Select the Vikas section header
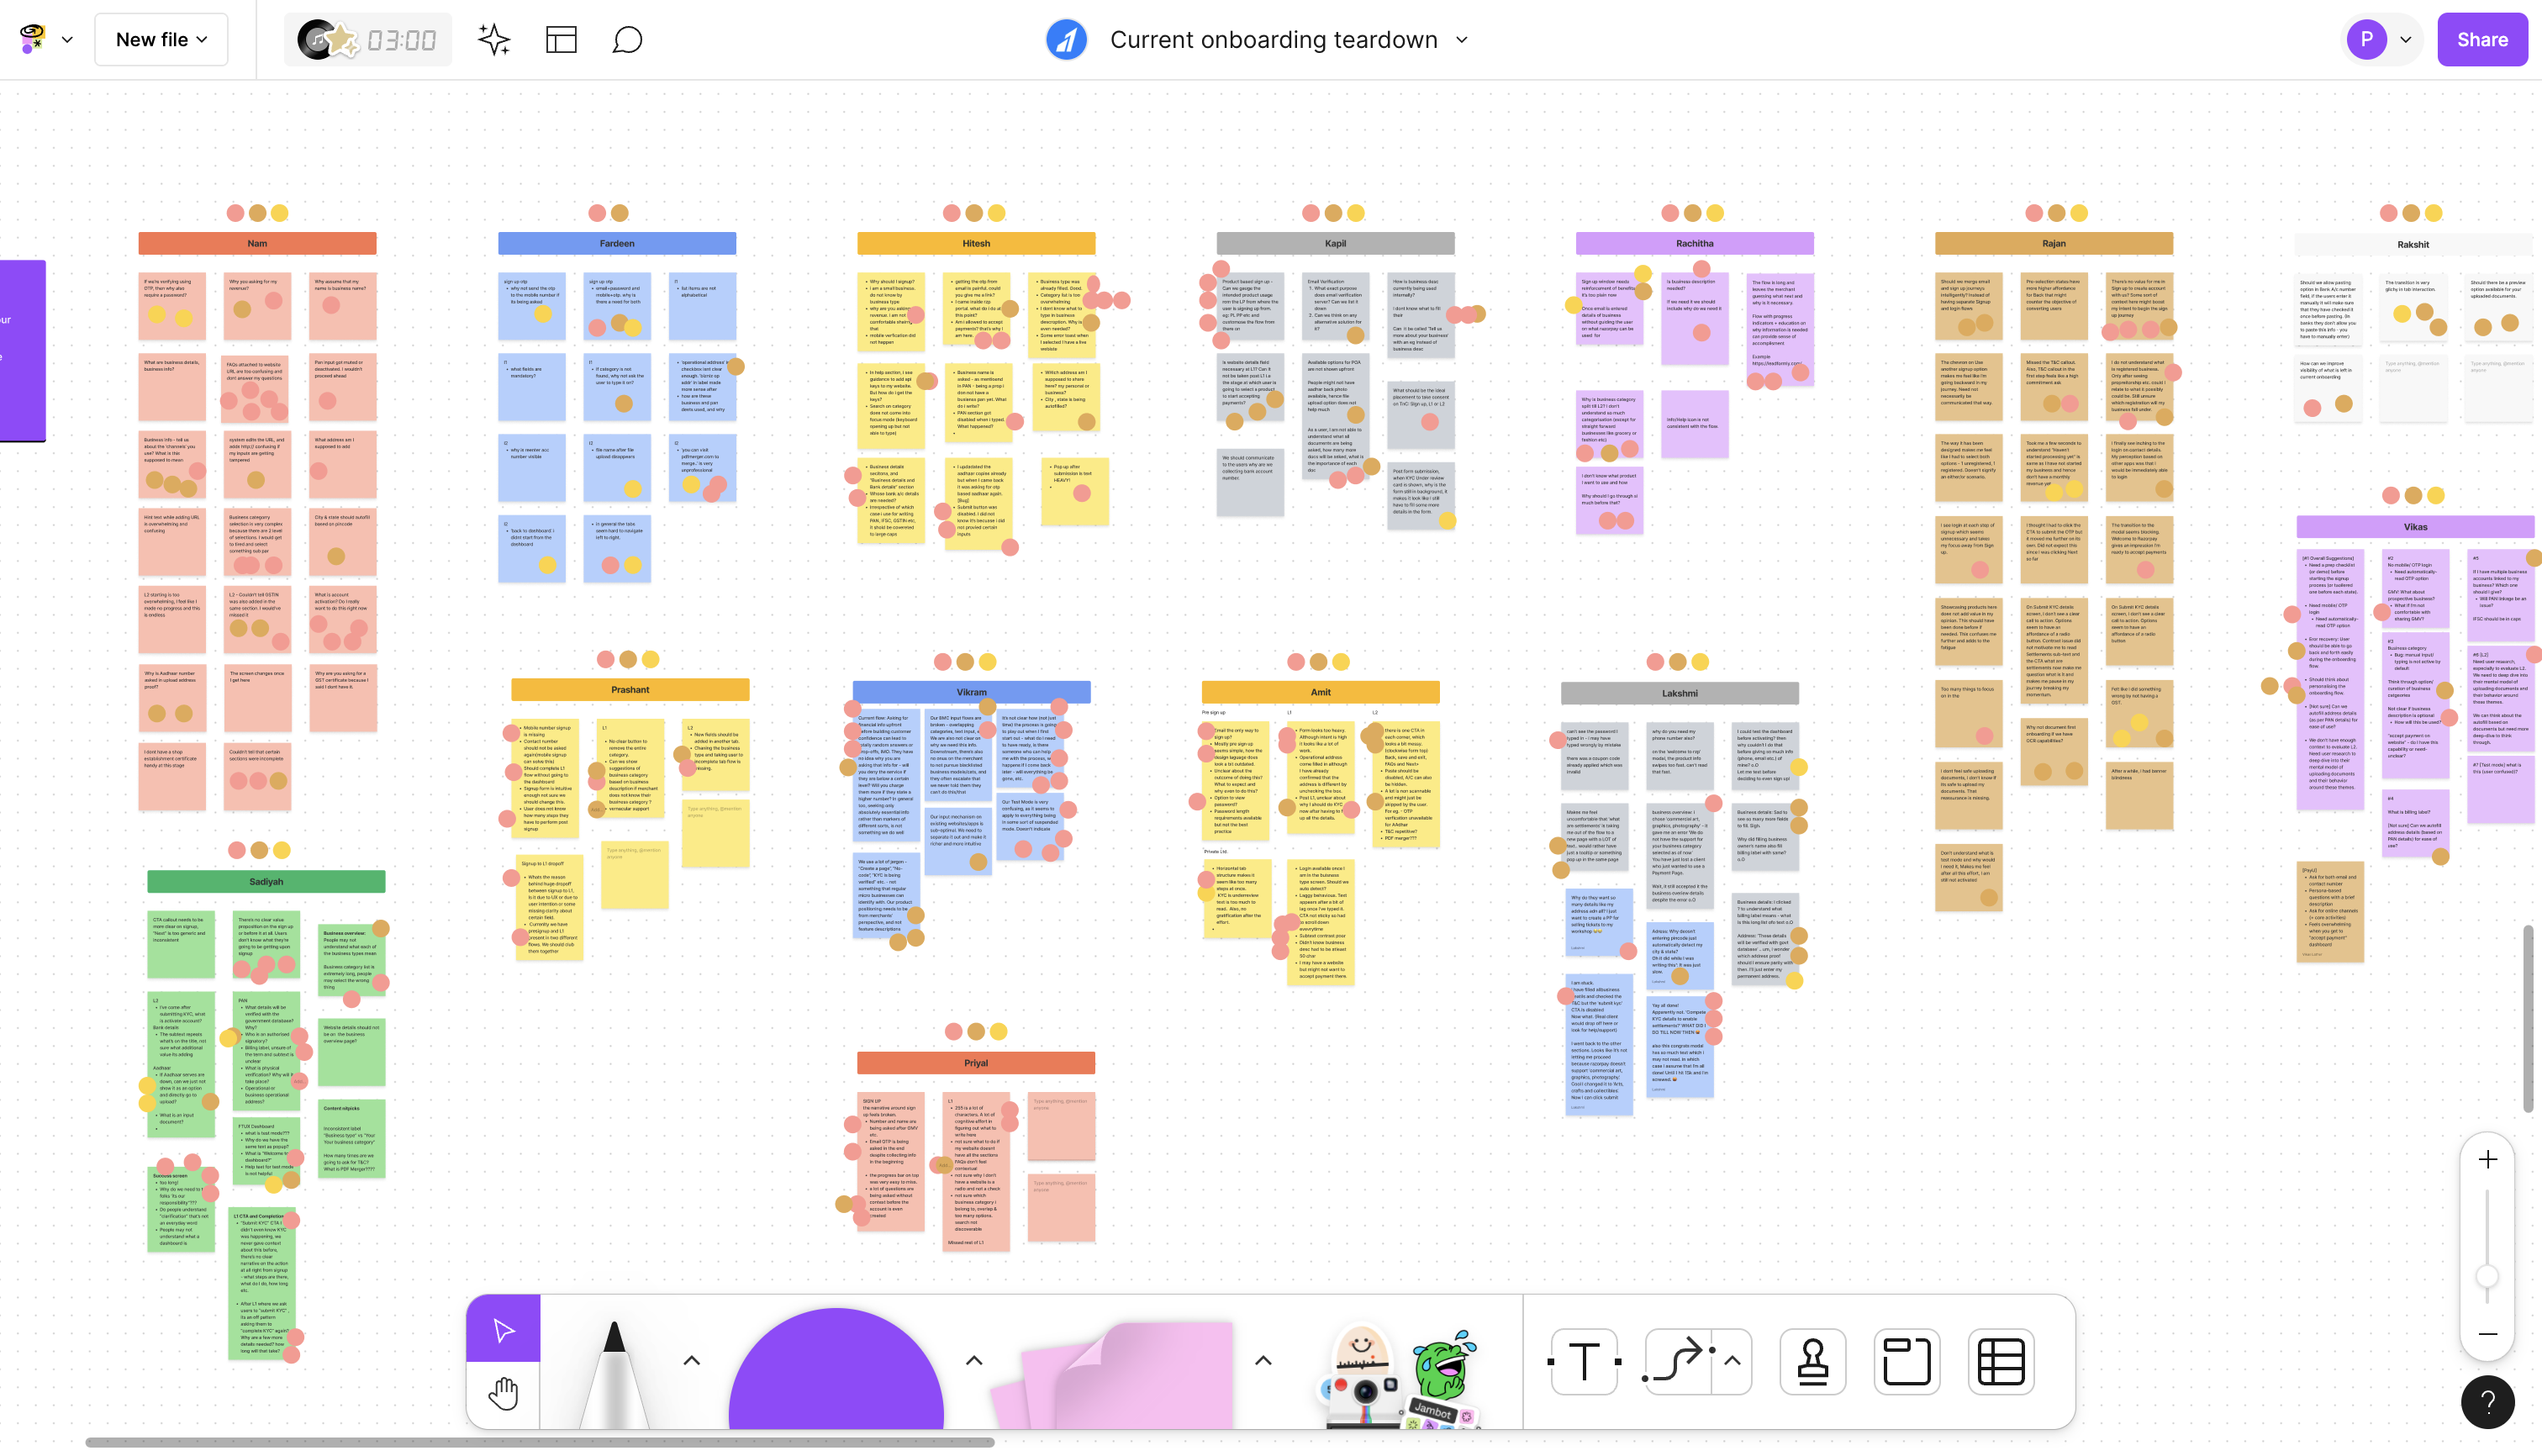This screenshot has width=2542, height=1456. 2416,527
